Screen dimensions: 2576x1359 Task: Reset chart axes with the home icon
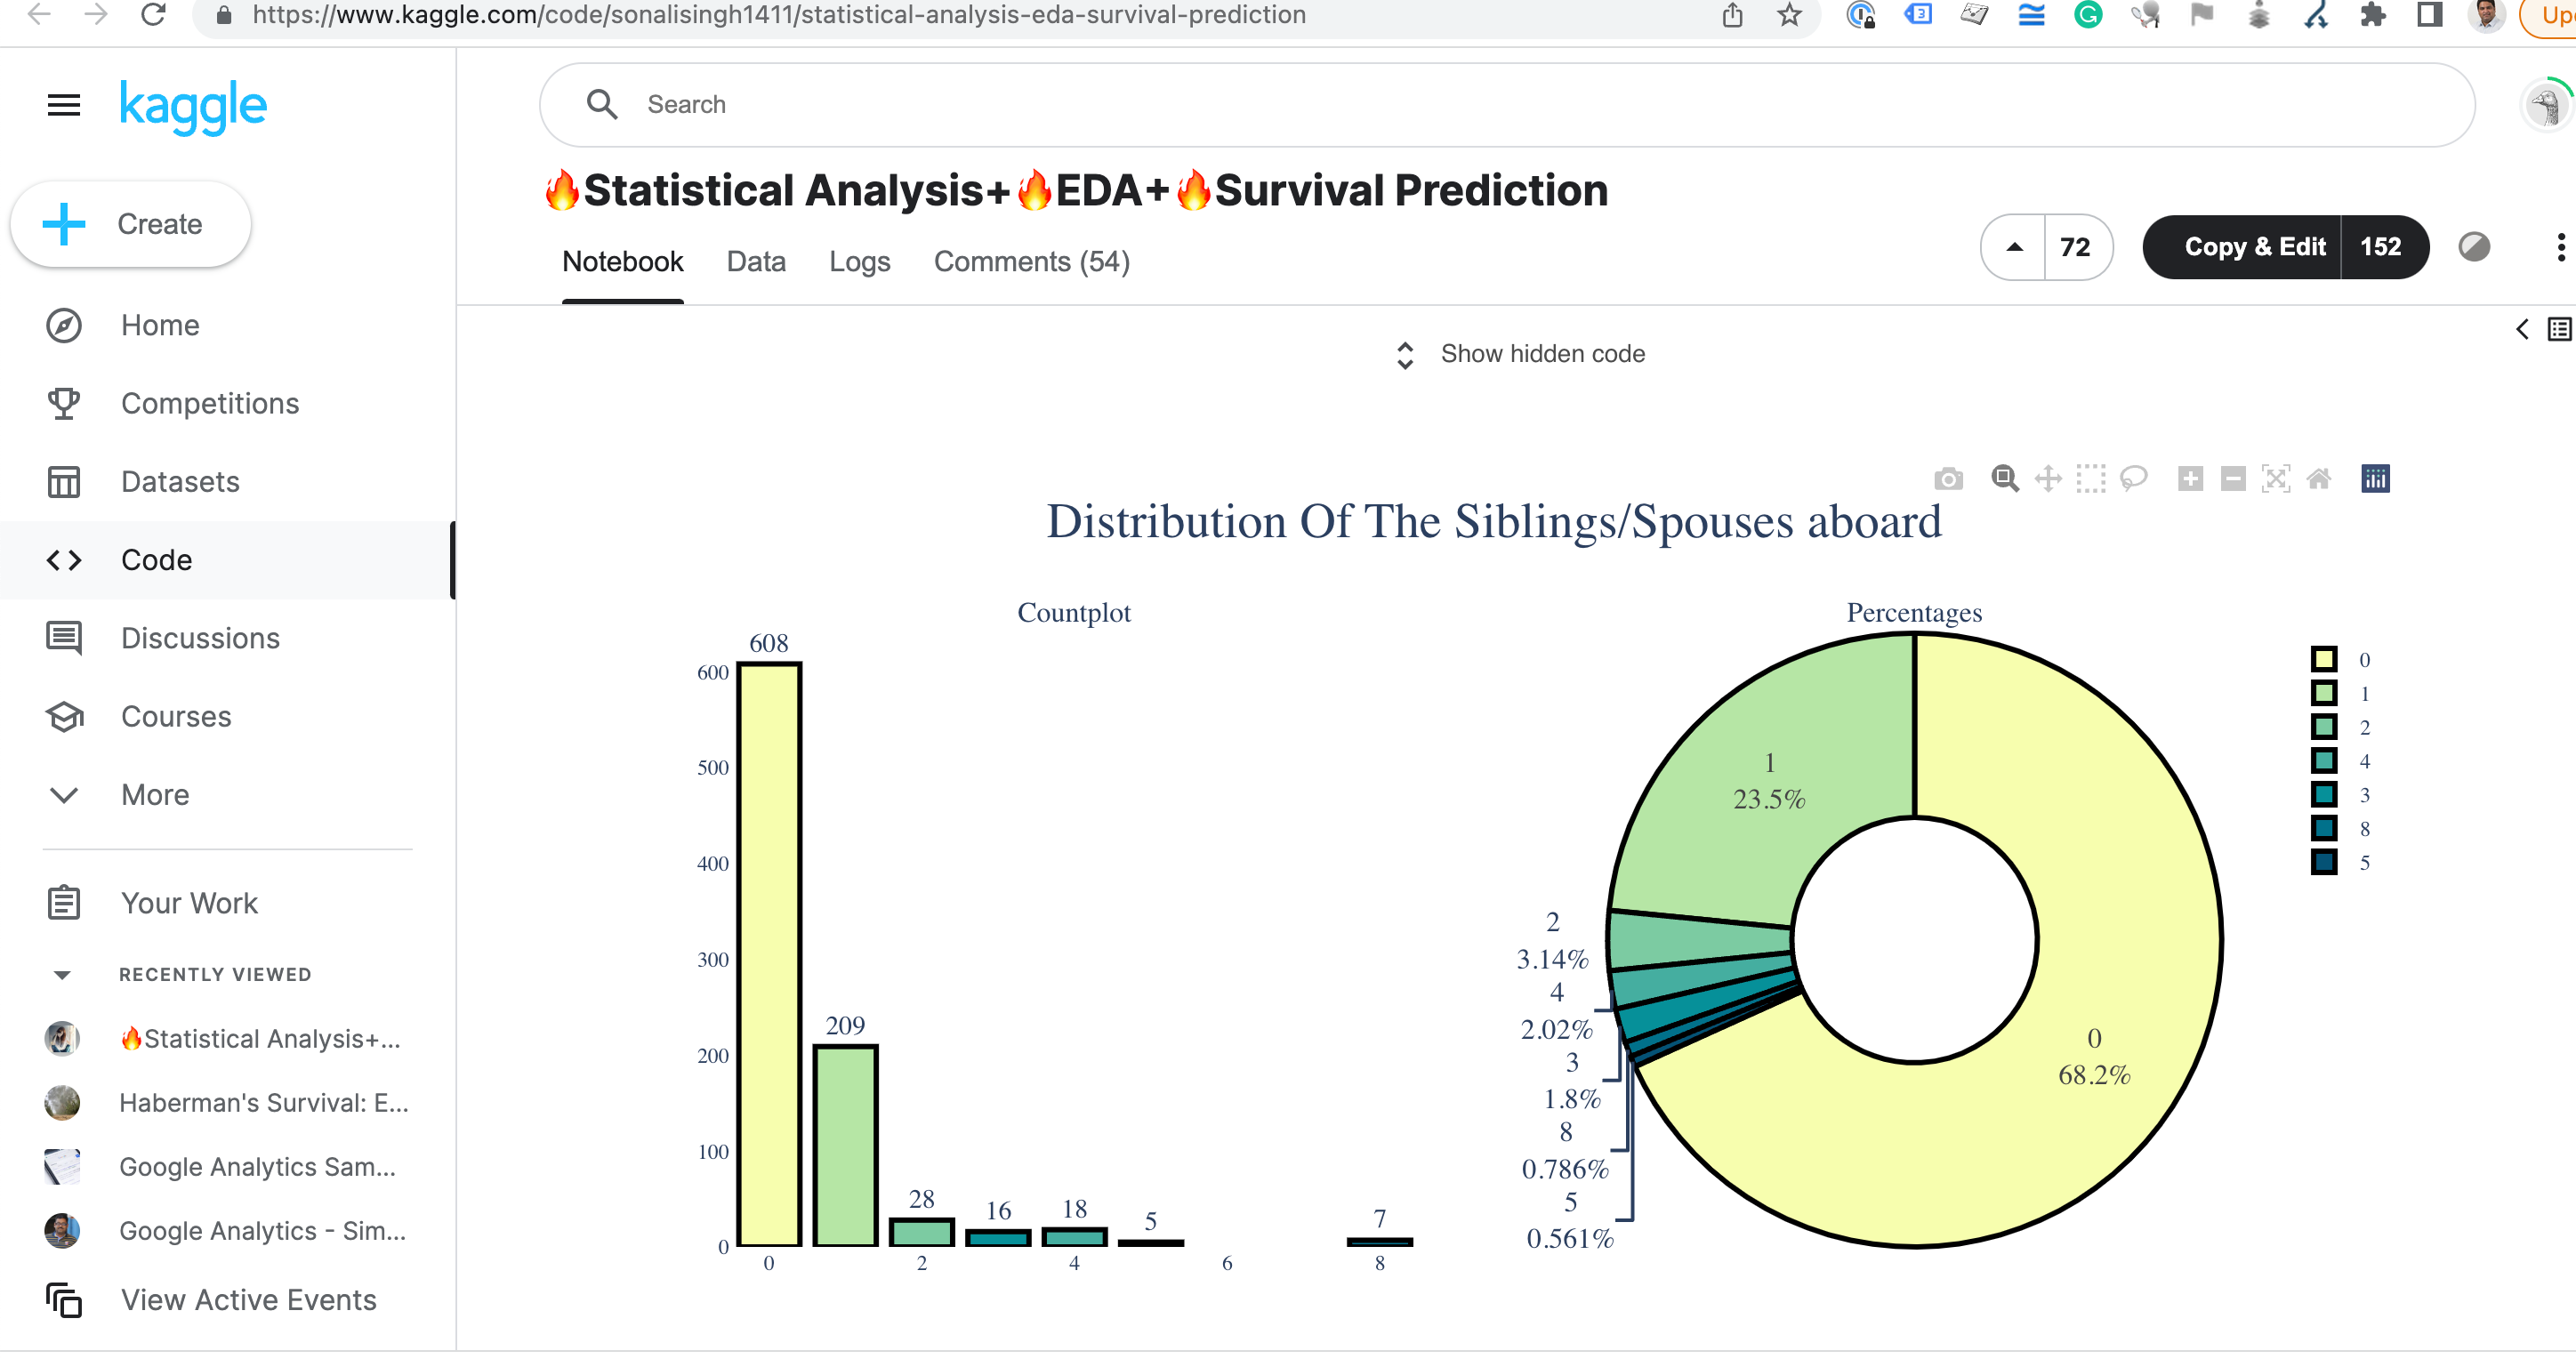click(x=2319, y=479)
